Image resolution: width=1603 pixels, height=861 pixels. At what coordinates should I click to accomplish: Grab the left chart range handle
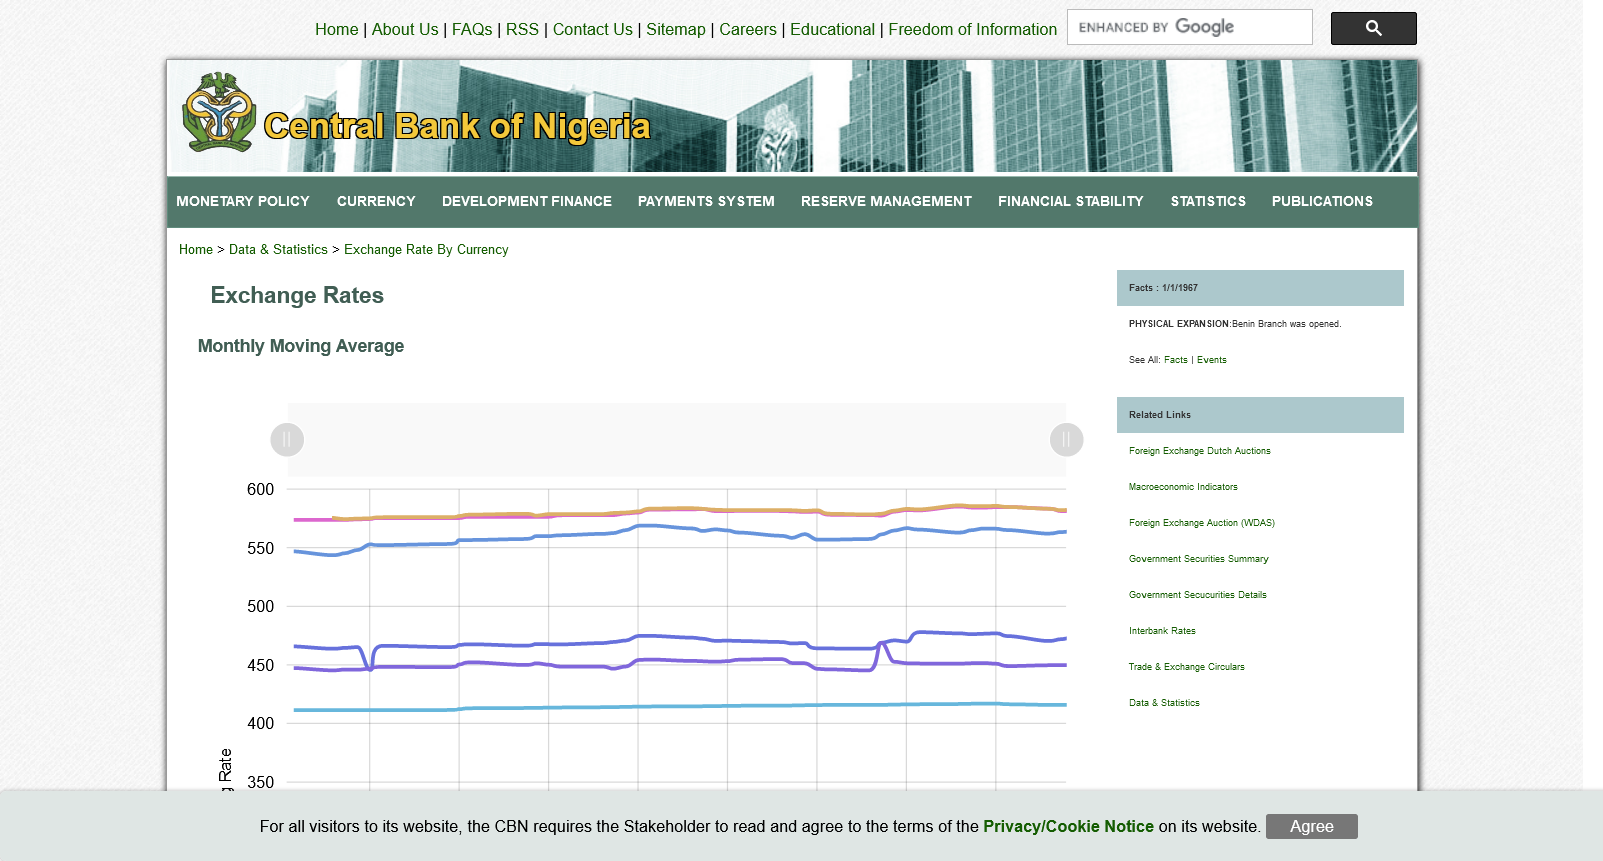(x=287, y=440)
